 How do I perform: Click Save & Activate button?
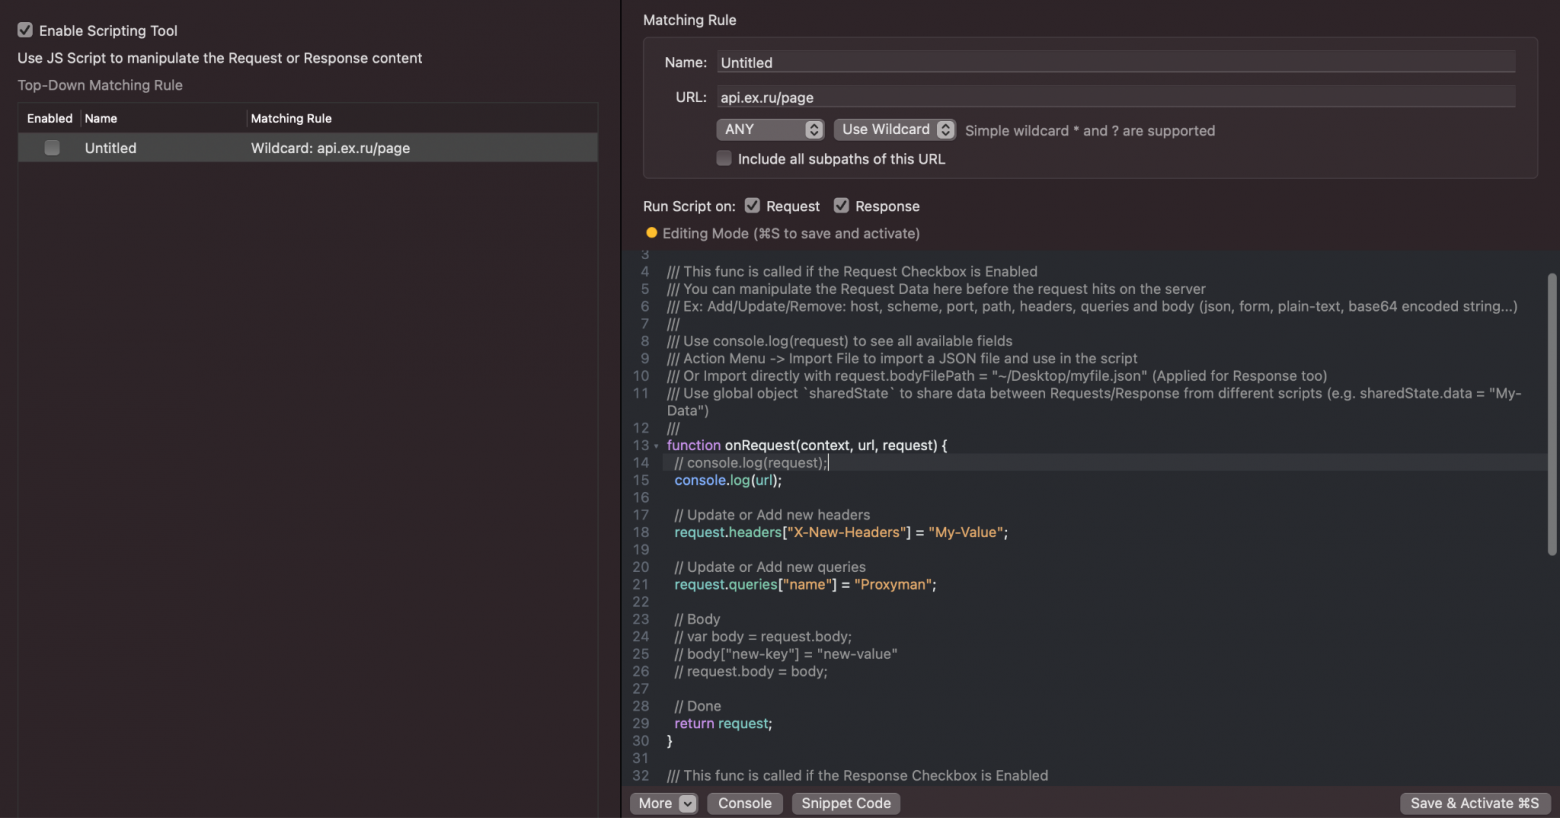pyautogui.click(x=1475, y=803)
